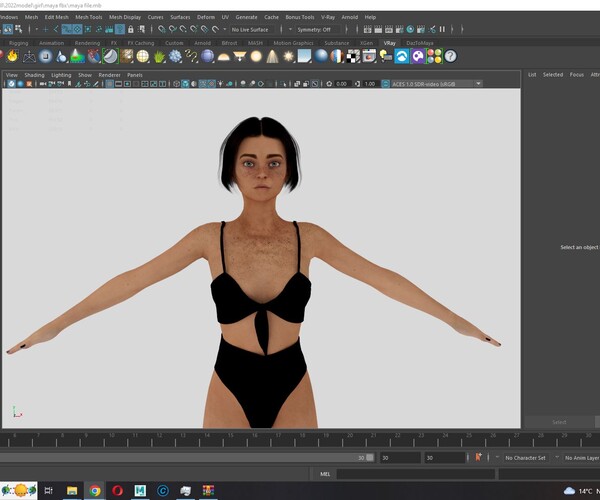
Task: Click the squiggly chain icon on shelf
Action: click(191, 57)
